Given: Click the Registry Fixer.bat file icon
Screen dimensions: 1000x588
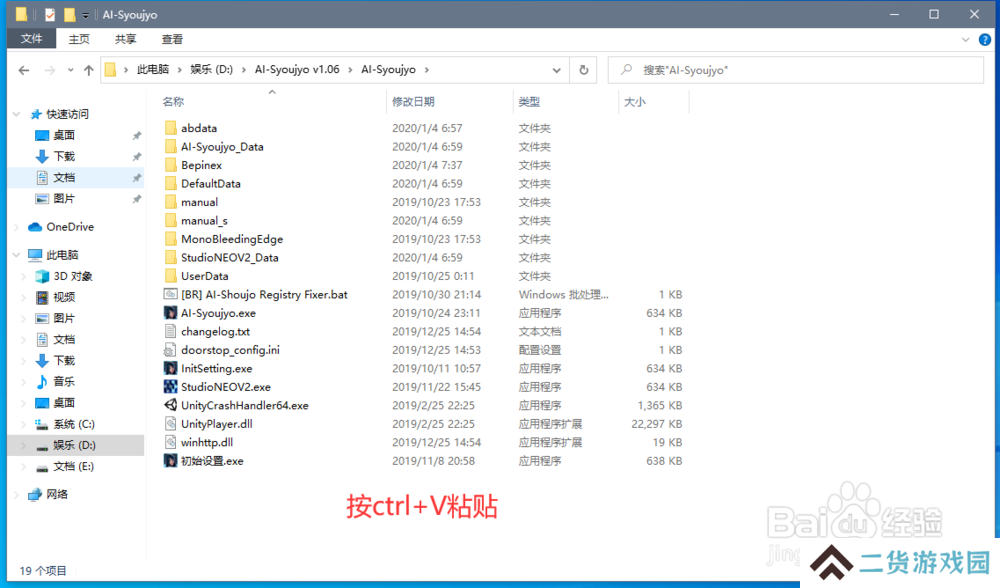Looking at the screenshot, I should [x=170, y=295].
